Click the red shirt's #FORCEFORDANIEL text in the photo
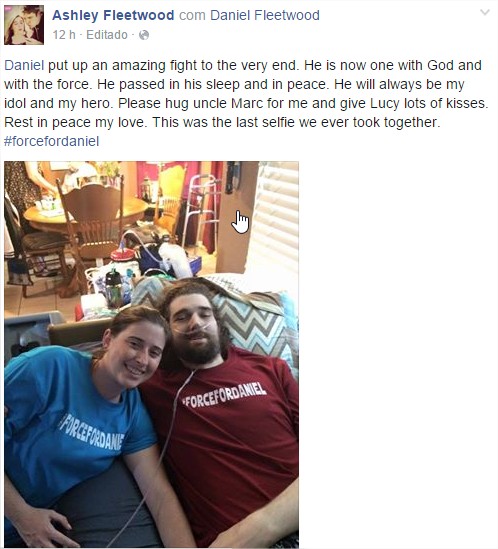Viewport: 498px width, 549px height. (x=224, y=395)
